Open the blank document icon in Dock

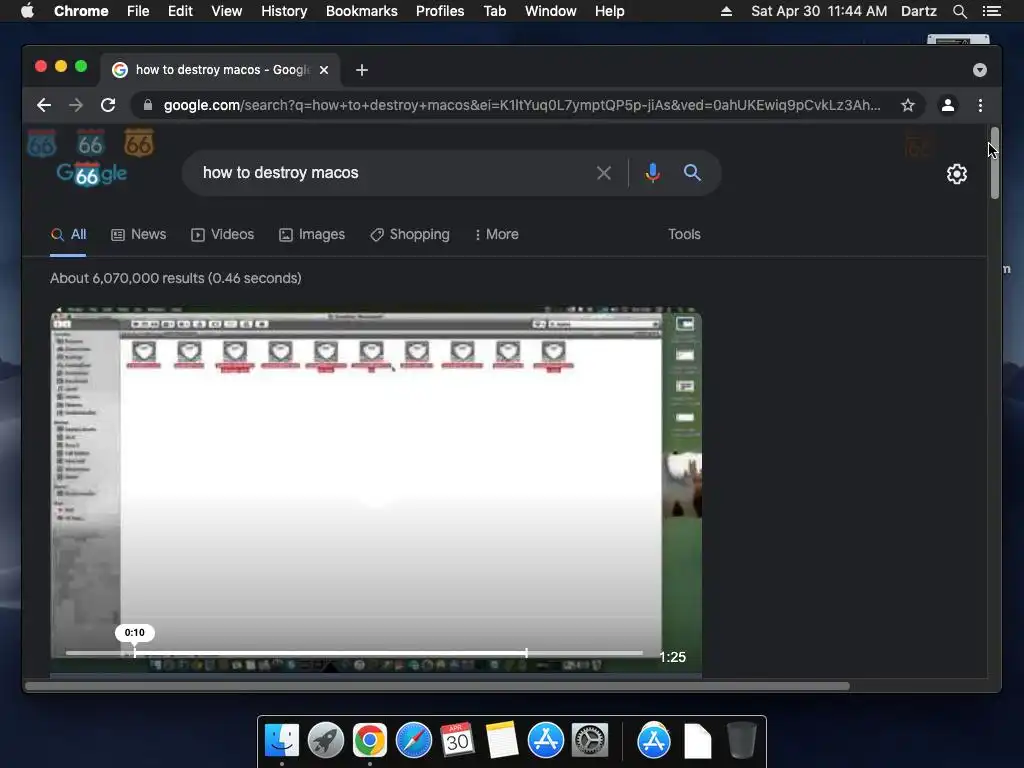click(697, 741)
